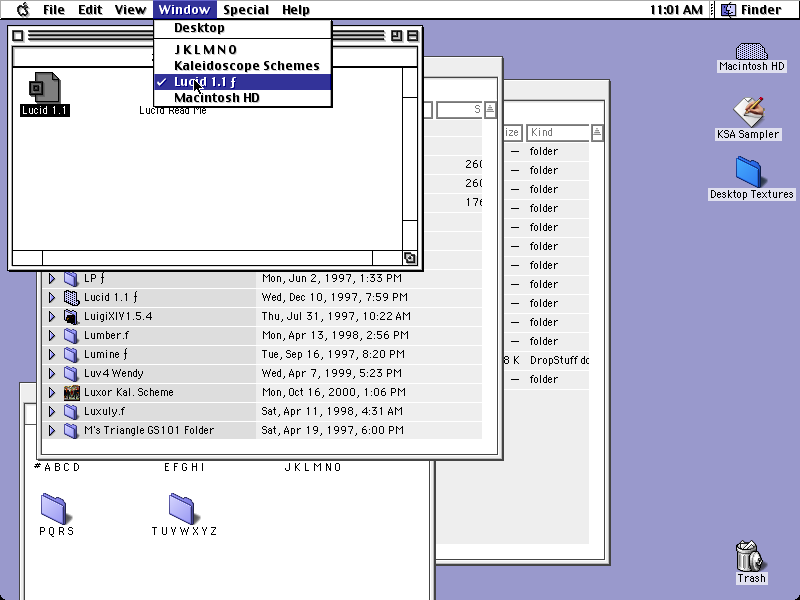Click the Luxor Kal. Scheme picture icon
This screenshot has height=600, width=800.
coord(71,392)
